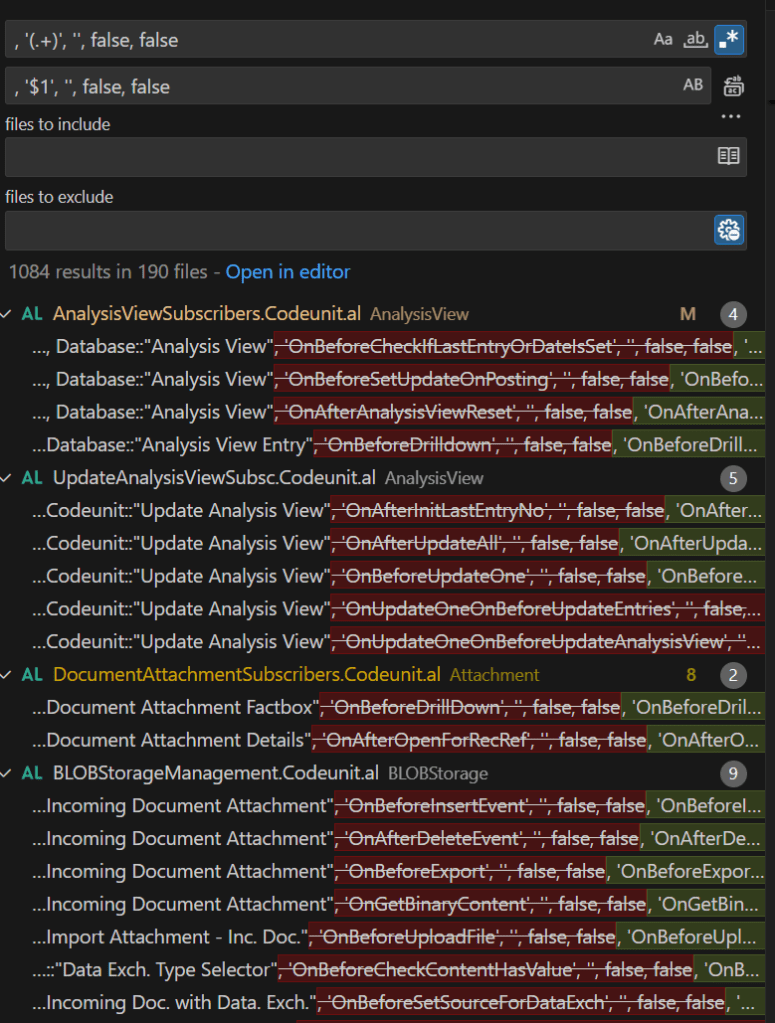
Task: Collapse UpdateAnalysisViewSubsc.Codeunit.al results group
Action: [x=10, y=478]
